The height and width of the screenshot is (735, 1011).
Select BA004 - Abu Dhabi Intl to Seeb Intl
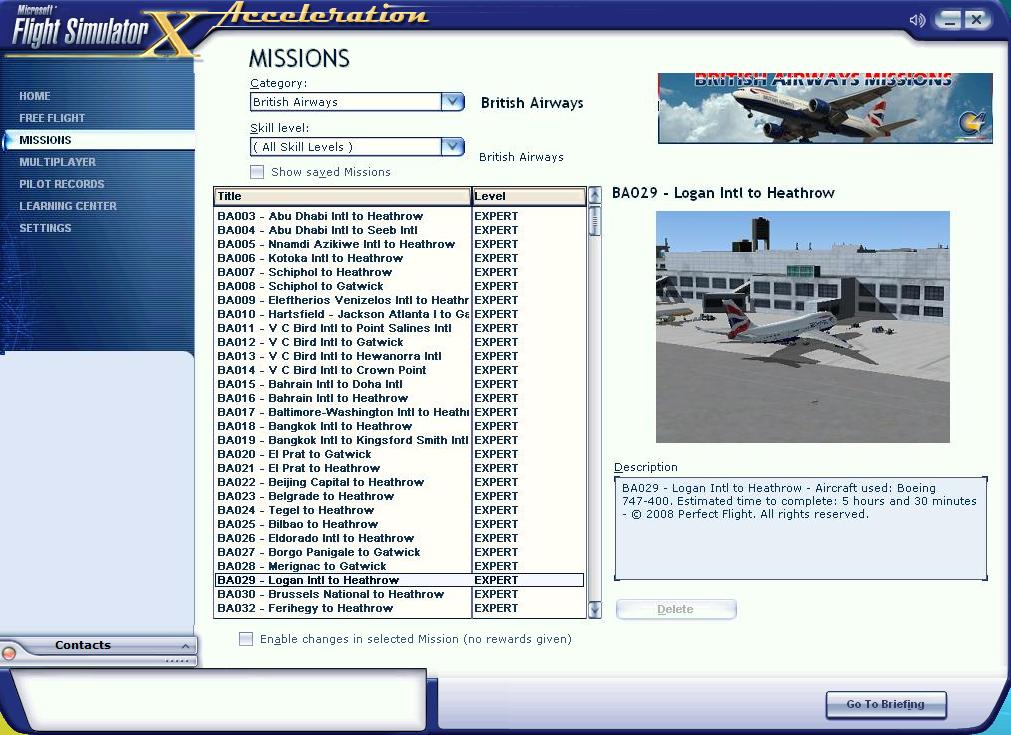[400, 230]
